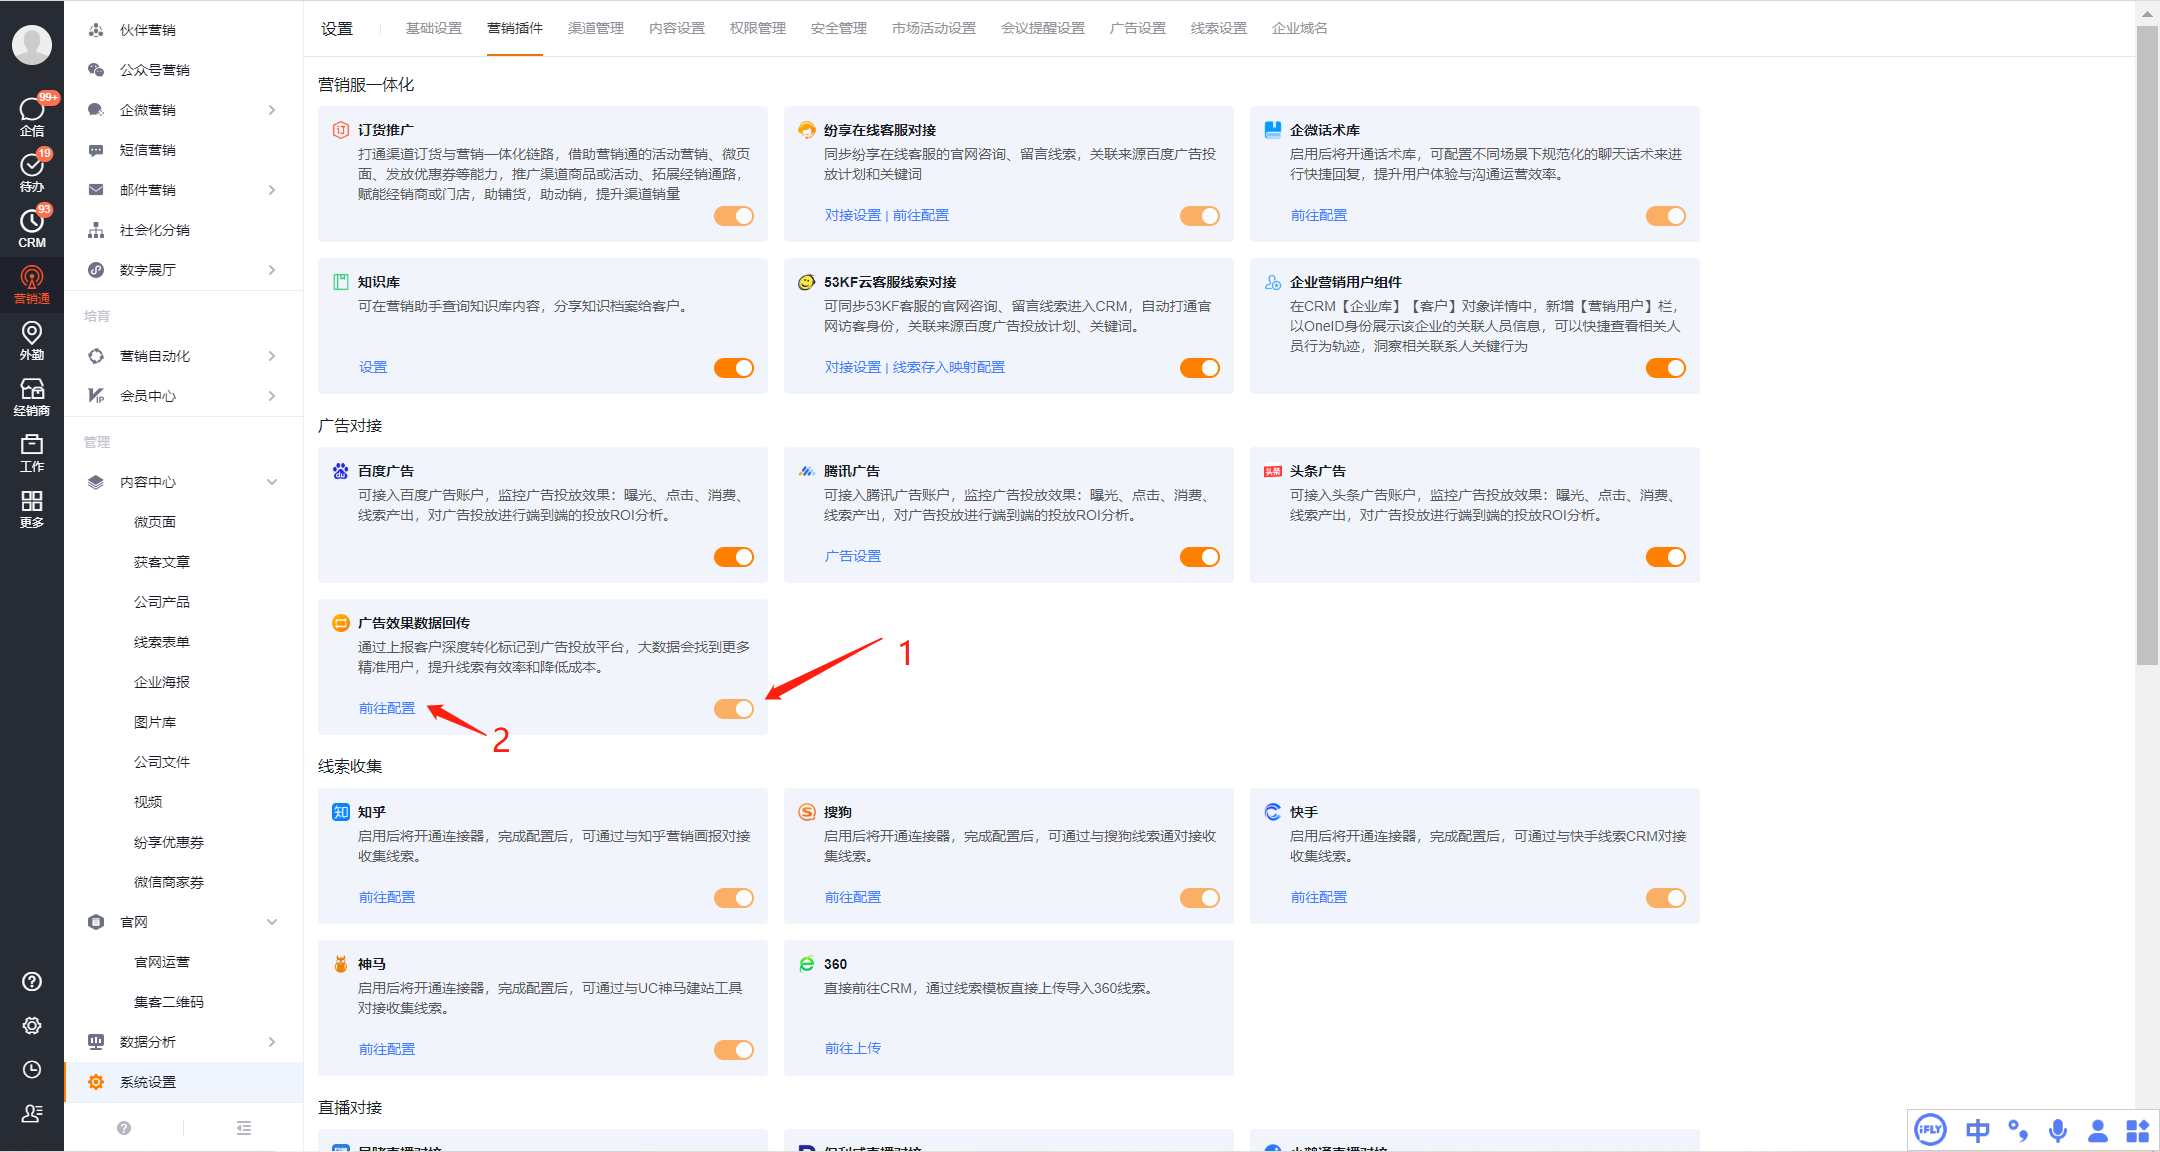The width and height of the screenshot is (2160, 1152).
Task: Click the help question mark icon in the left rail
Action: tap(31, 981)
